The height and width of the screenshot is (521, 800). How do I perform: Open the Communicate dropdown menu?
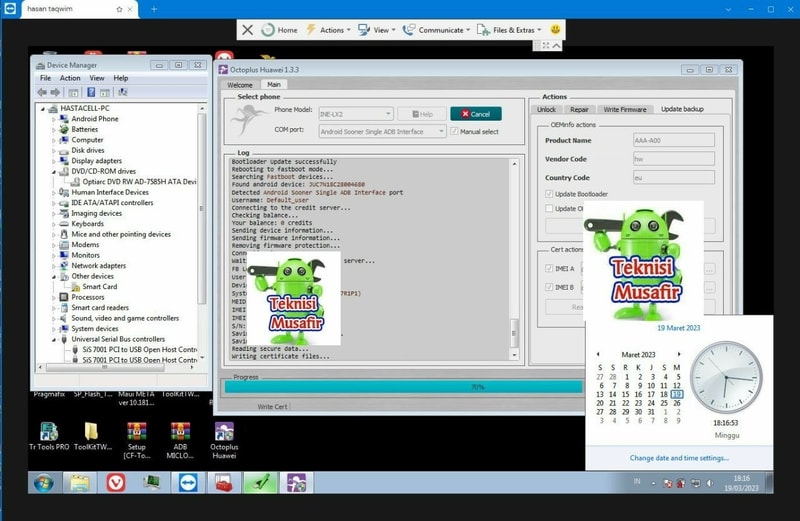(x=436, y=30)
